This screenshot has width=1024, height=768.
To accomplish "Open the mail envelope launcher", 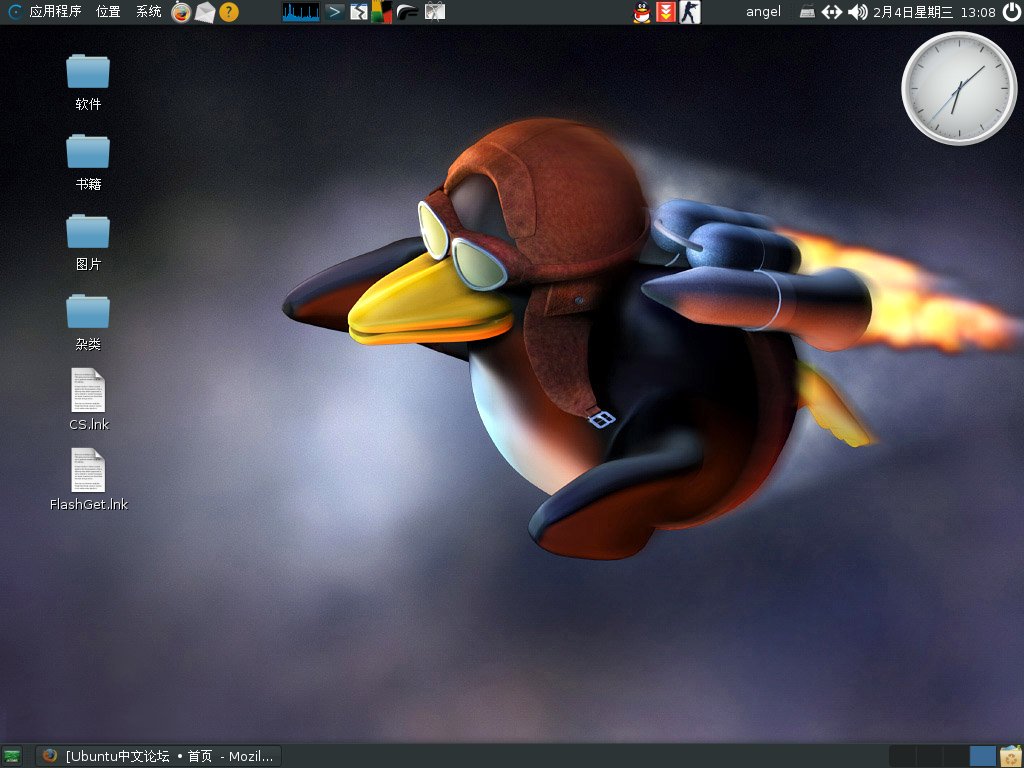I will pyautogui.click(x=205, y=12).
